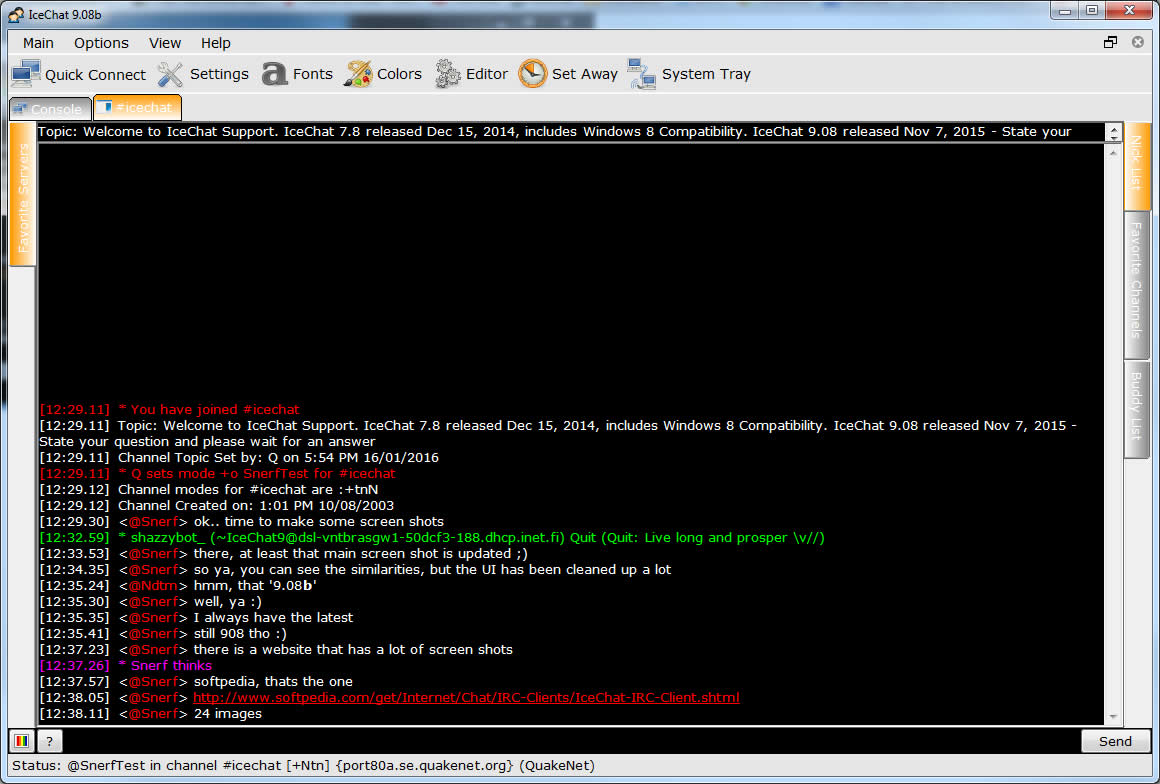Image resolution: width=1160 pixels, height=784 pixels.
Task: Expand the Buddy List side panel
Action: [1137, 409]
